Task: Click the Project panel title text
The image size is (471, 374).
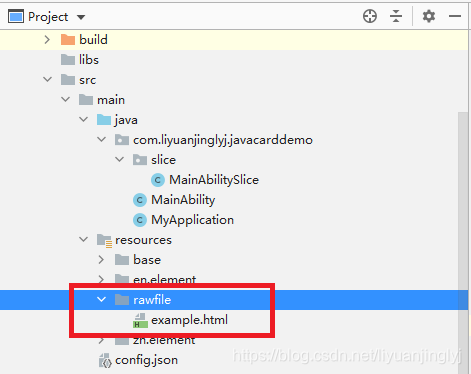Action: (48, 17)
